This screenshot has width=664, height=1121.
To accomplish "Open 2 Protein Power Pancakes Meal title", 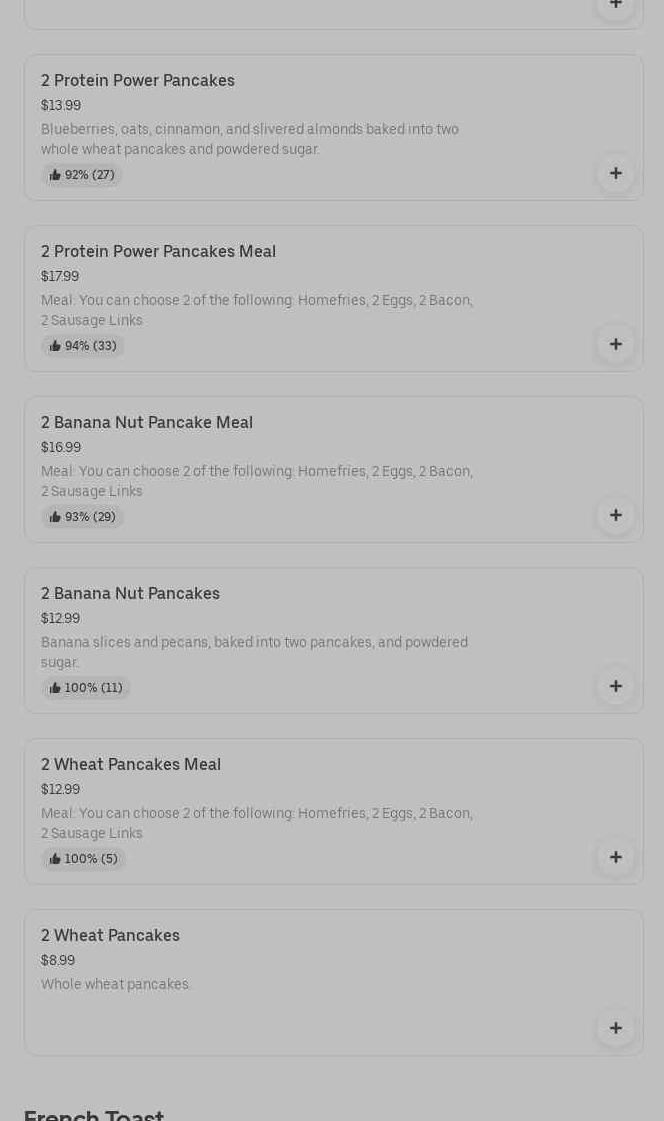I will [158, 252].
